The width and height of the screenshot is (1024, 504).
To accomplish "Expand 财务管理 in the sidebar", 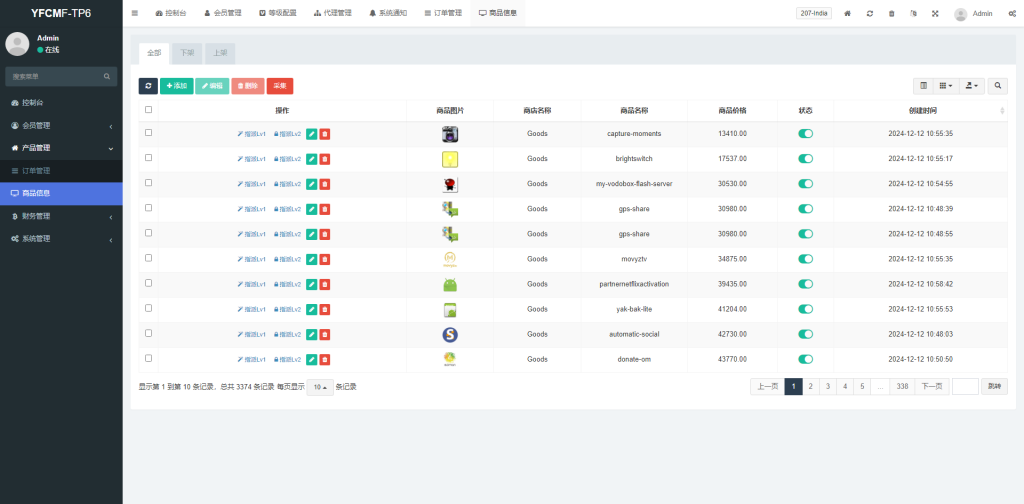I will click(60, 216).
